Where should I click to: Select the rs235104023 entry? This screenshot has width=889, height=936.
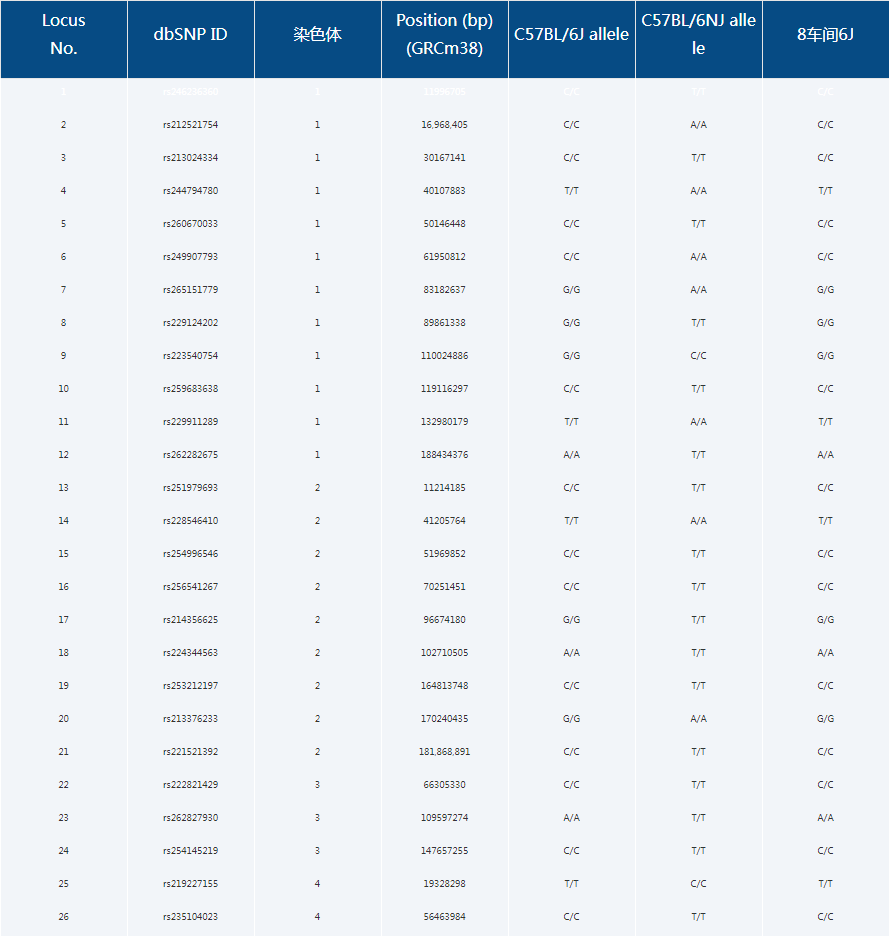[x=190, y=917]
